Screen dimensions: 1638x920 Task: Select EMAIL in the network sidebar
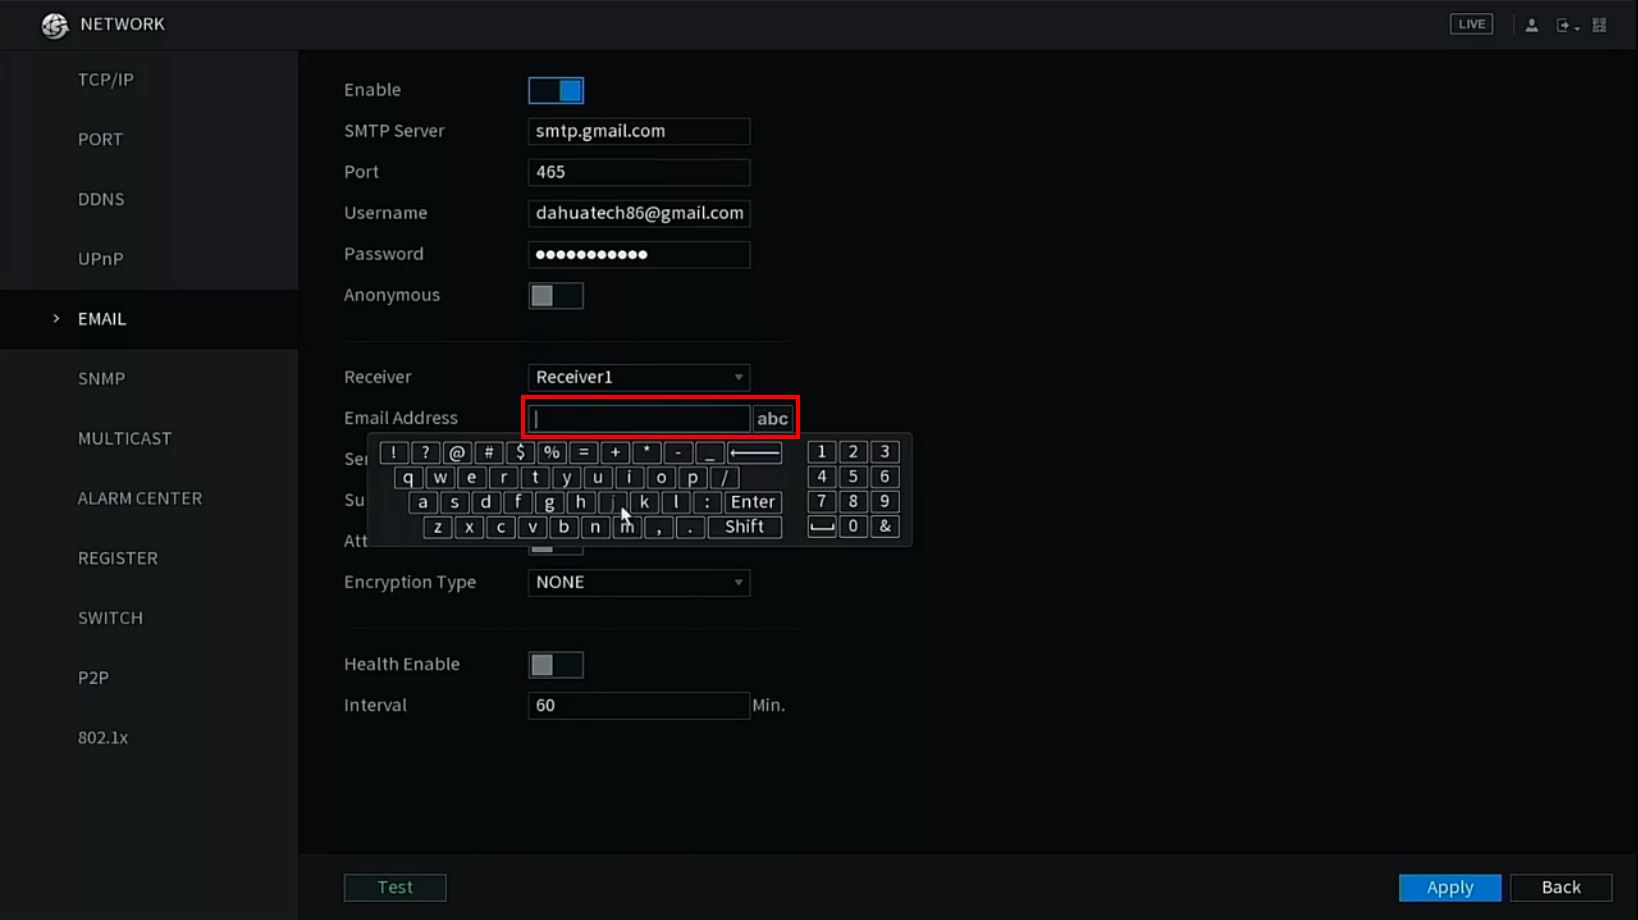(x=149, y=319)
